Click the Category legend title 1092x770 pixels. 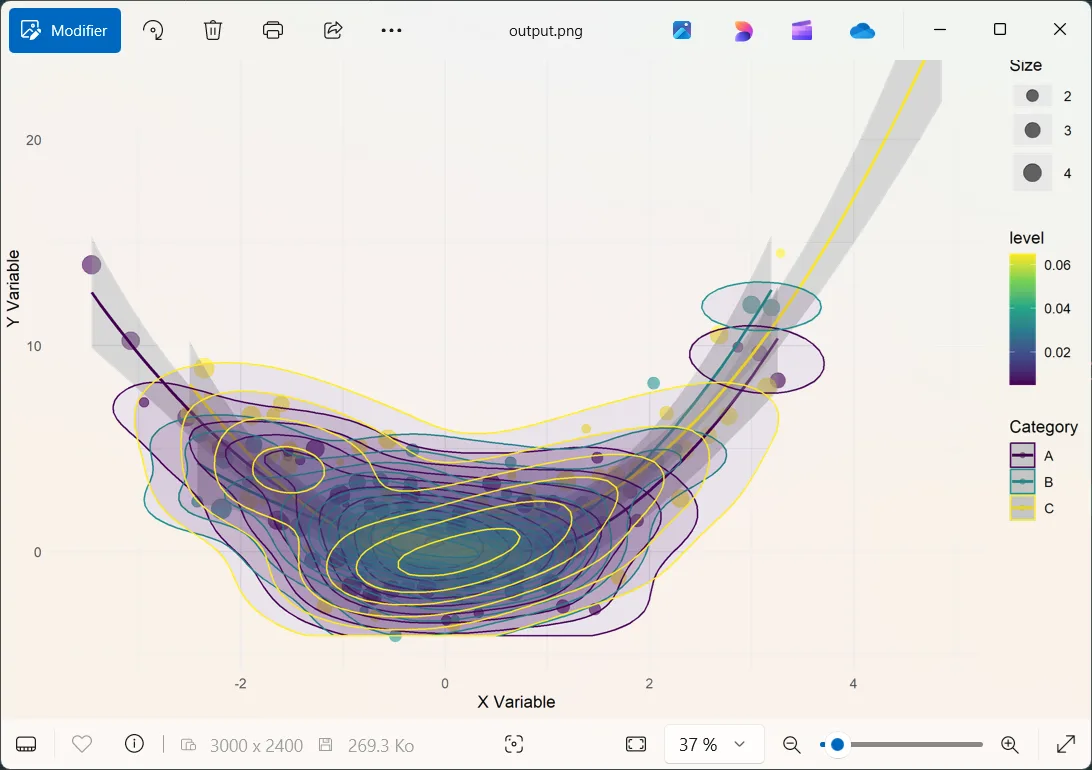coord(1043,427)
